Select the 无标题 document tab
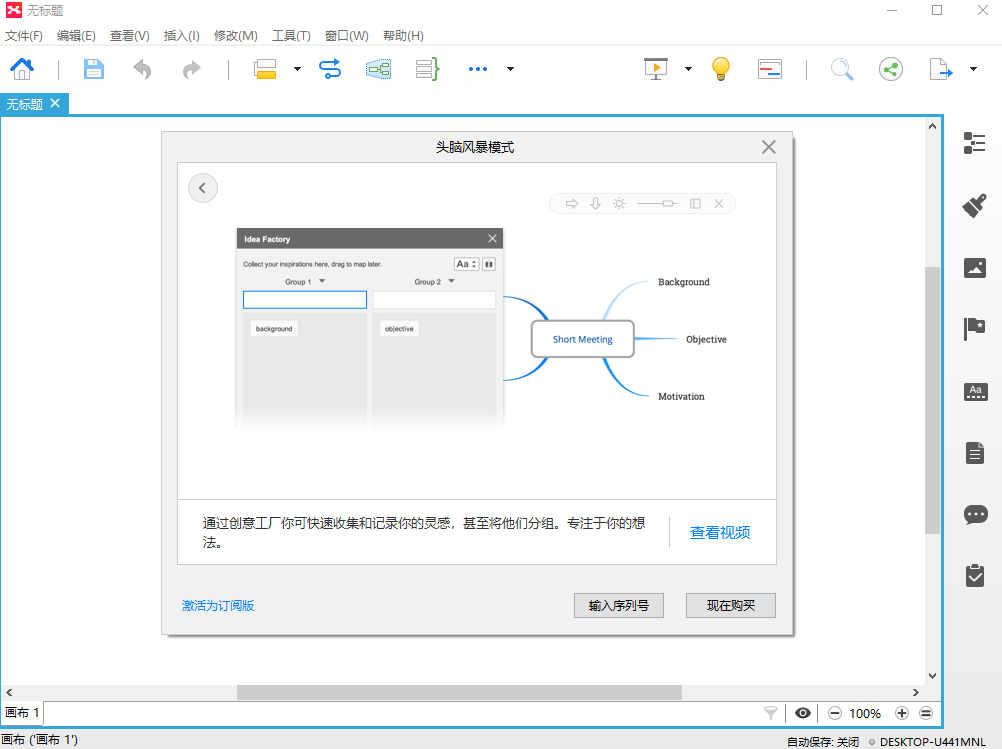This screenshot has height=749, width=1002. point(25,104)
